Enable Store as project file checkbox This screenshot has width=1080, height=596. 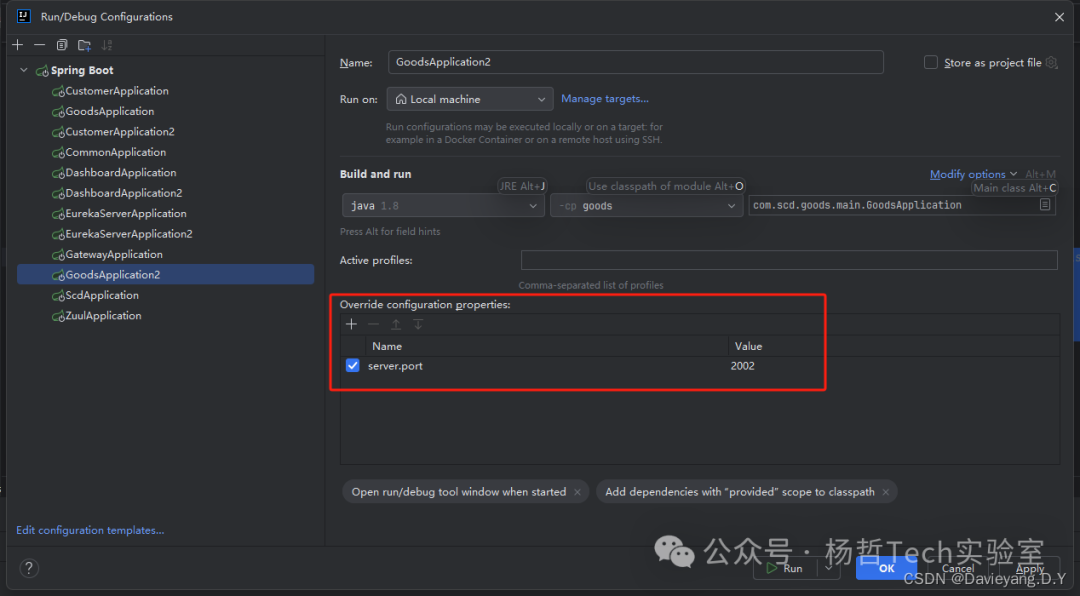(x=932, y=63)
